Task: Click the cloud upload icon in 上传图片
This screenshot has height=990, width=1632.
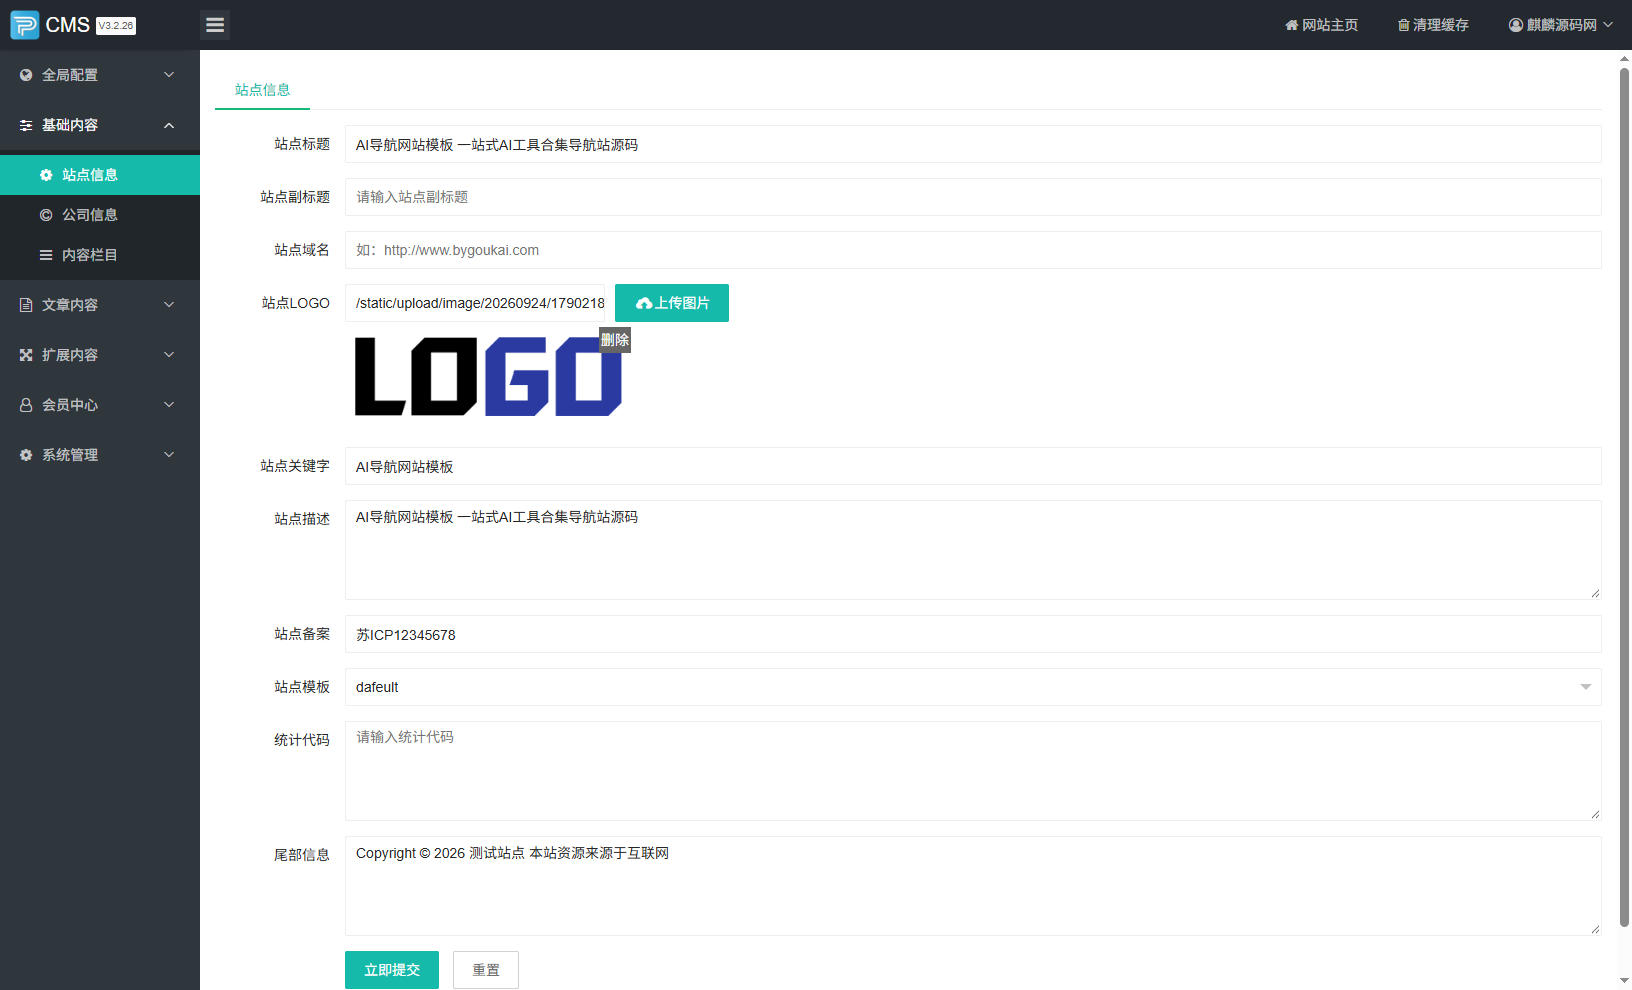Action: (x=644, y=303)
